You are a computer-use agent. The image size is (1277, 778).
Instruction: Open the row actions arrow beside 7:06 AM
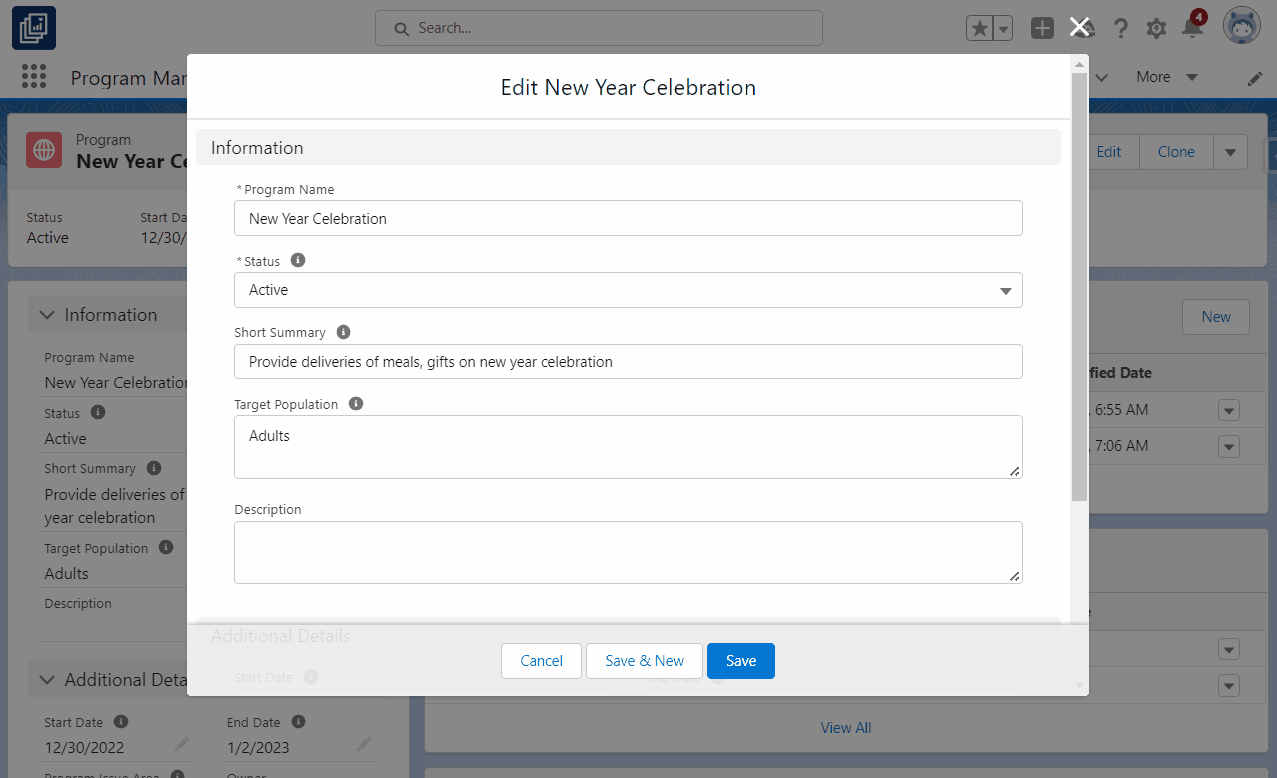(x=1228, y=447)
